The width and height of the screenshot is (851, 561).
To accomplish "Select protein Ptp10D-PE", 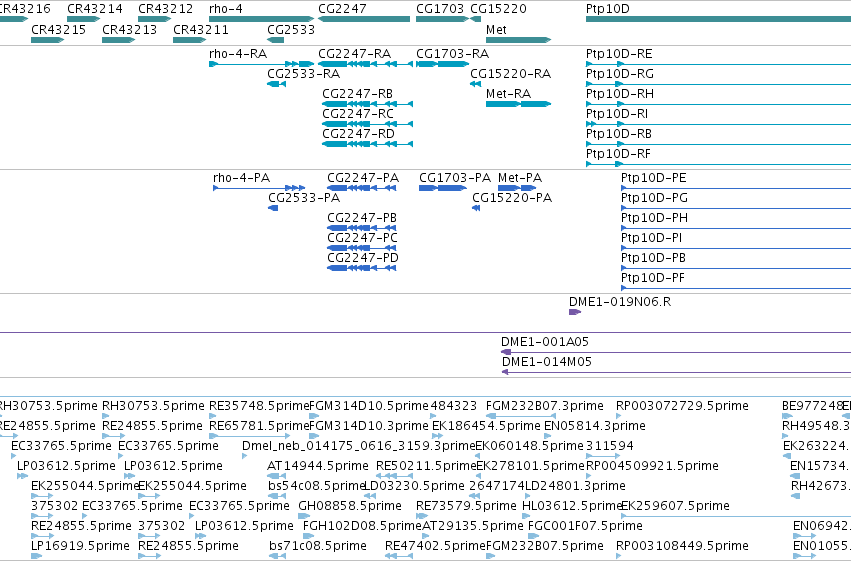I will pos(653,178).
